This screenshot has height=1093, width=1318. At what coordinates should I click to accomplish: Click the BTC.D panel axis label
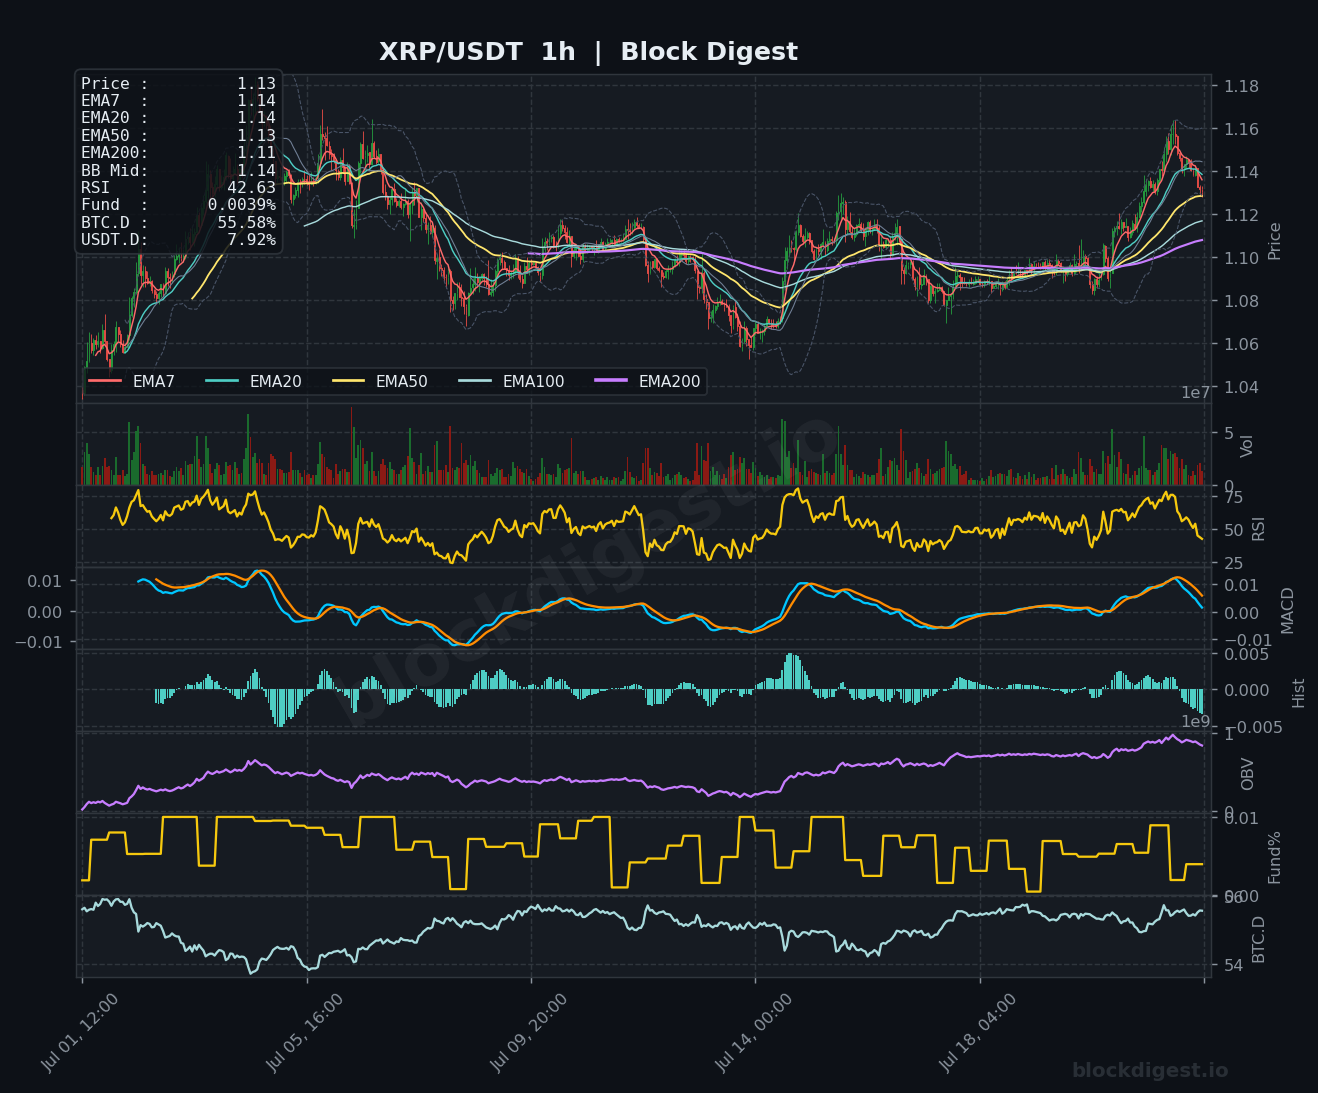coord(1259,939)
